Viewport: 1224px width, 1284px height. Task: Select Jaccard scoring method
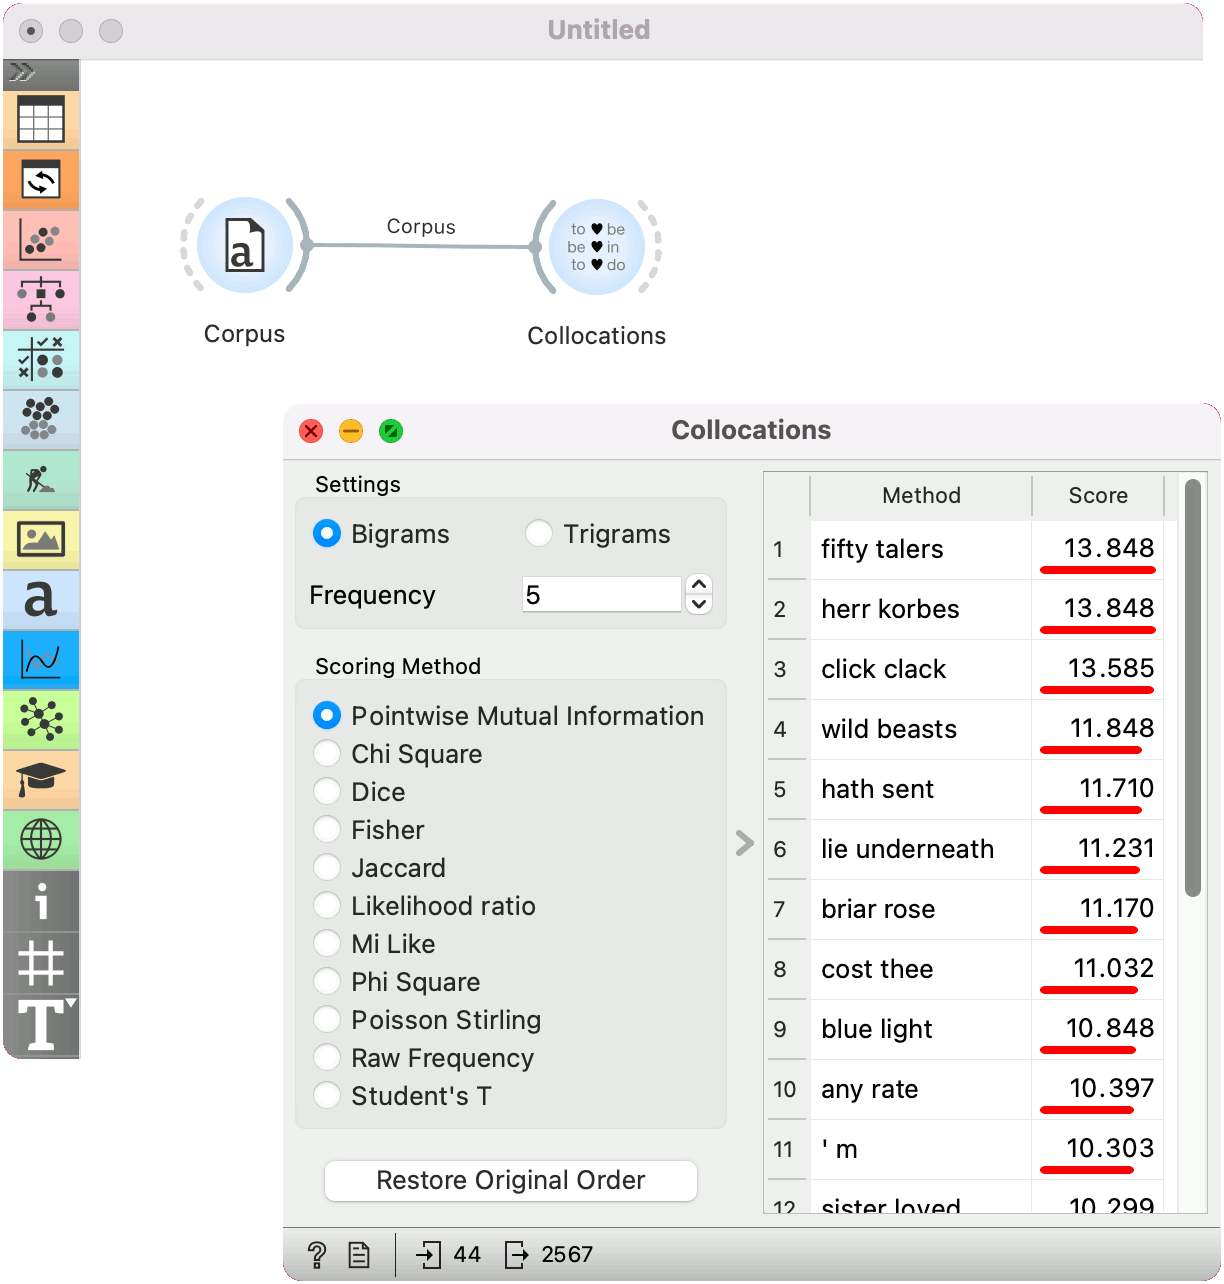[327, 868]
